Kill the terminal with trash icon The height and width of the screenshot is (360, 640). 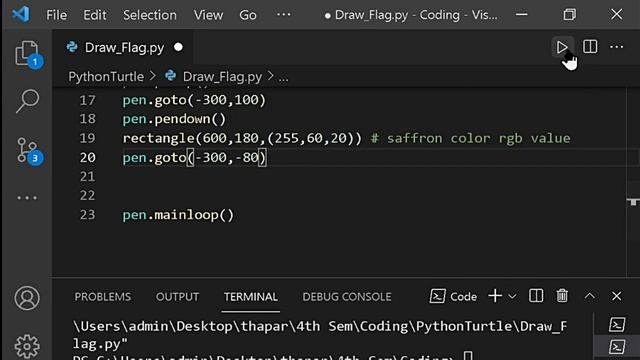562,296
